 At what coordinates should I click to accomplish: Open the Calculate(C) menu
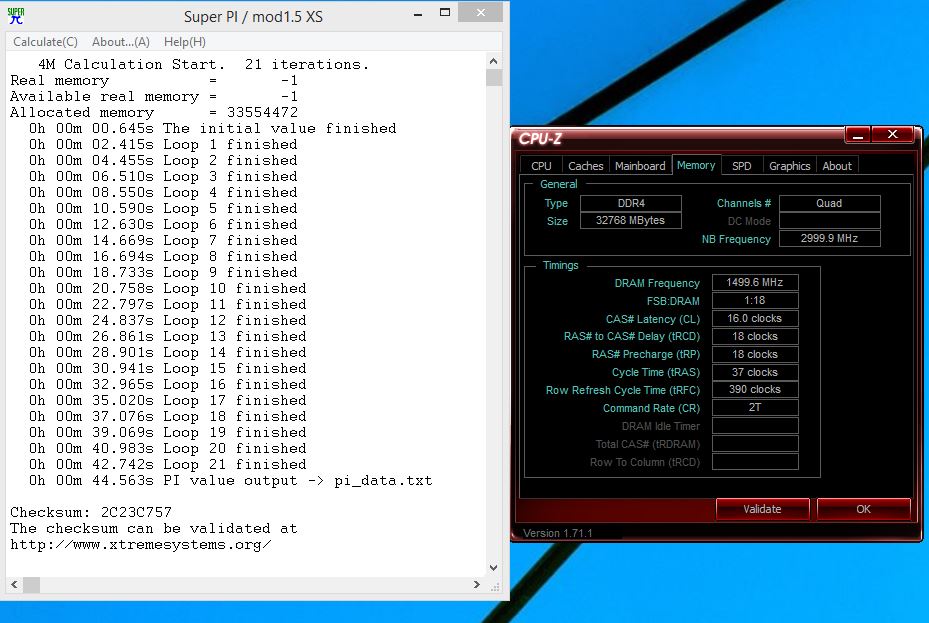click(46, 42)
